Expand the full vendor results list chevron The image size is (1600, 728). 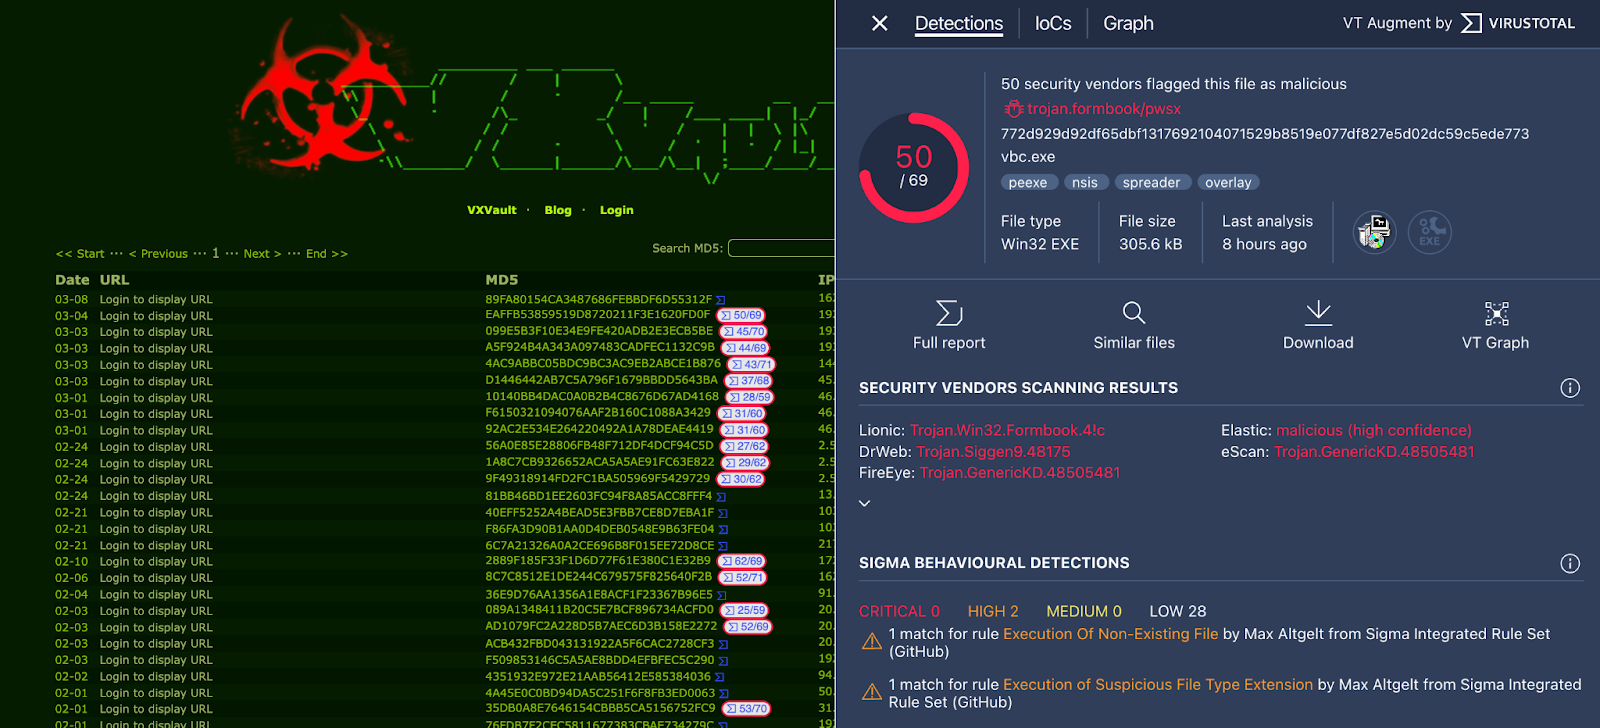[865, 503]
